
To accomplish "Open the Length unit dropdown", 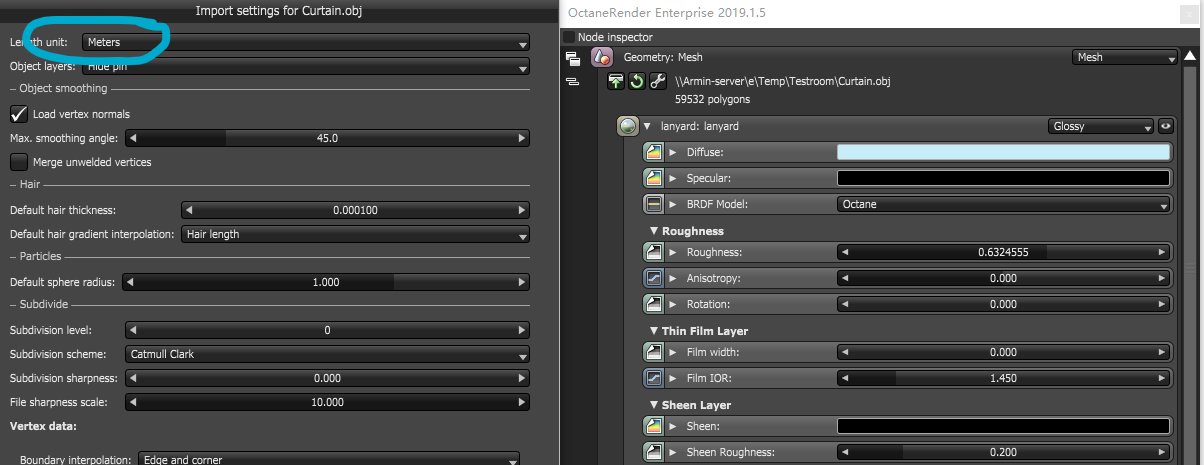I will pos(305,42).
